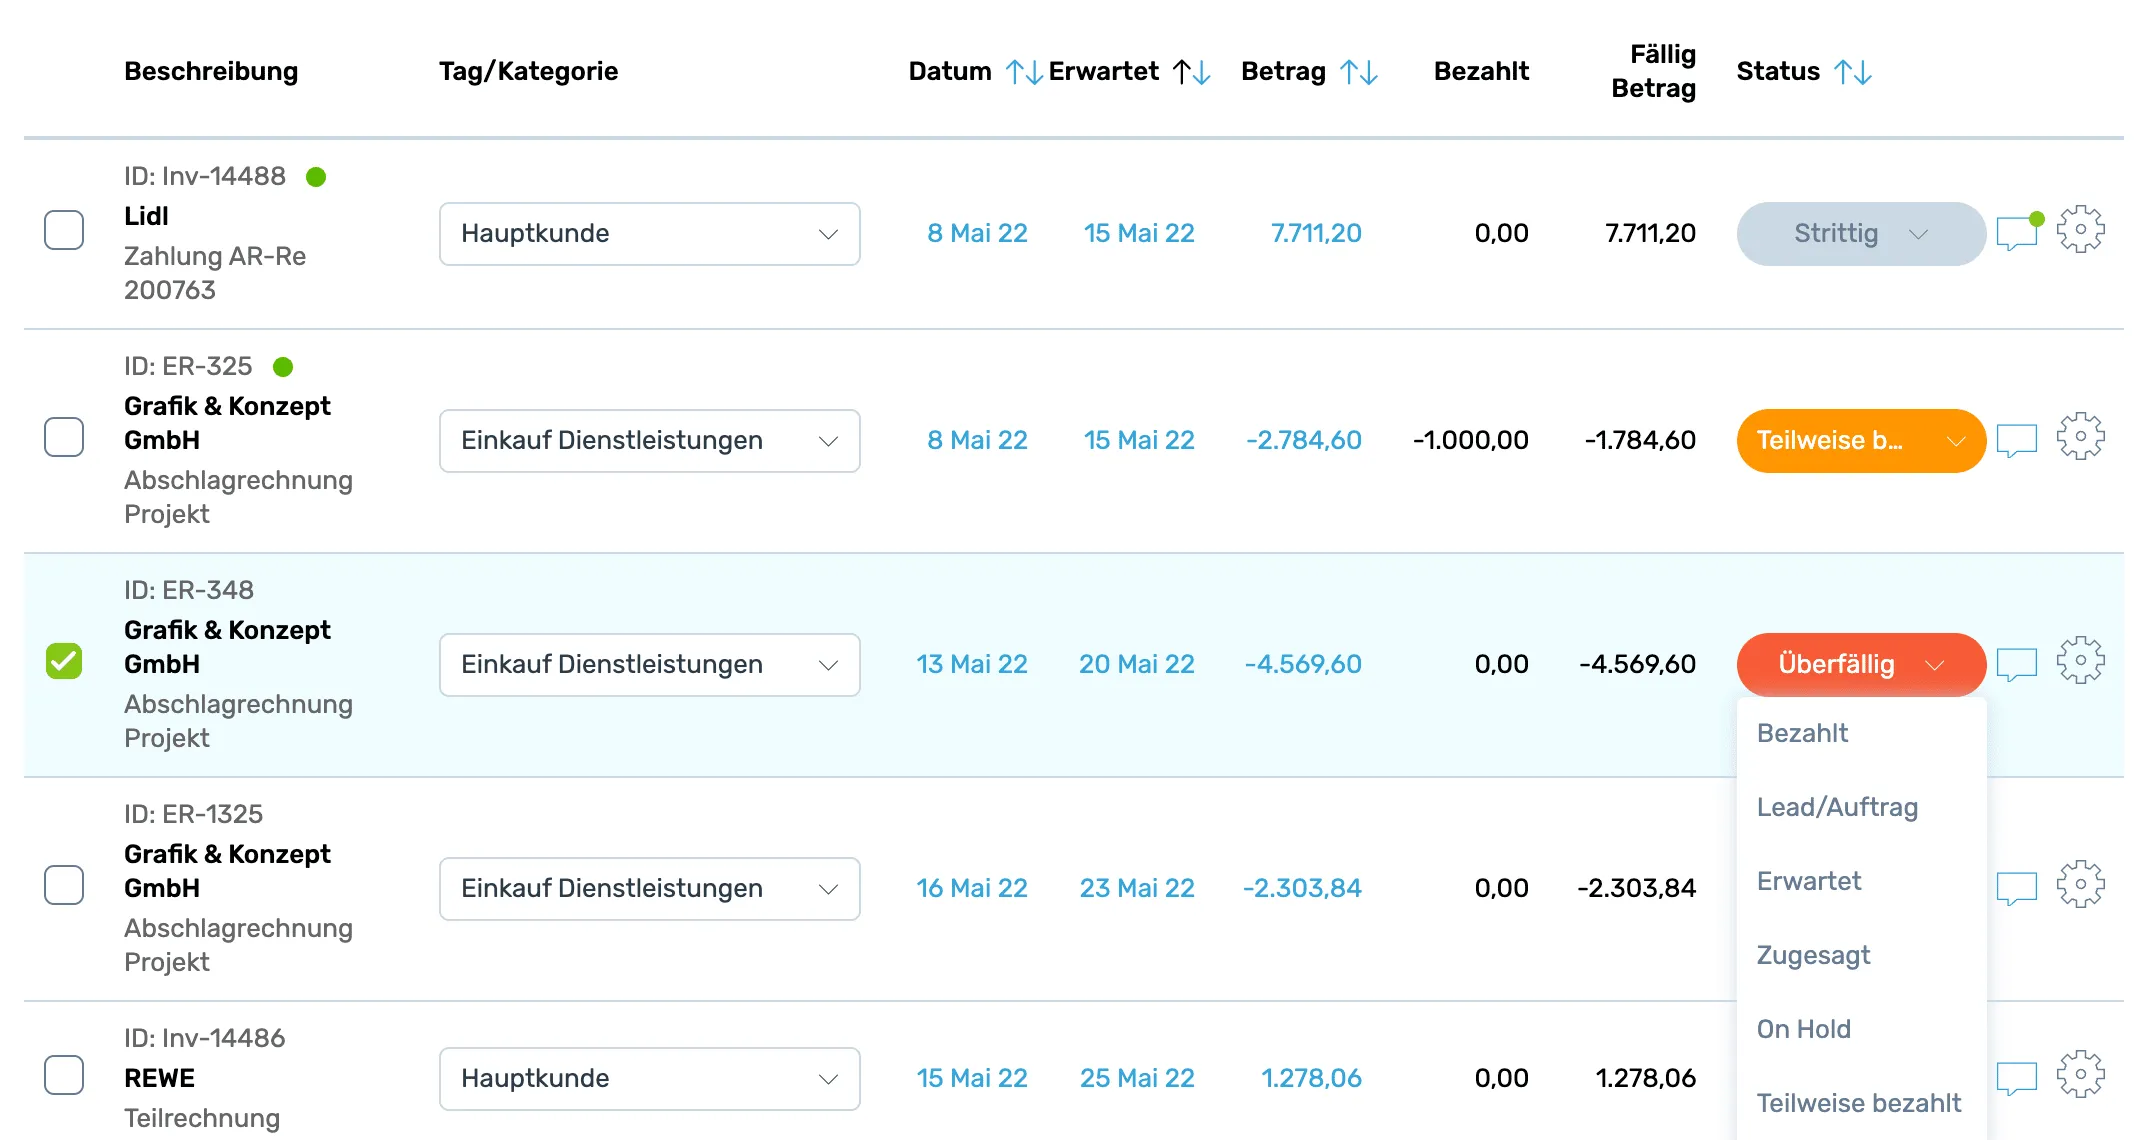Screen dimensions: 2144x1140
Task: Select the REWE Inv-14486 checkbox
Action: (x=64, y=1075)
